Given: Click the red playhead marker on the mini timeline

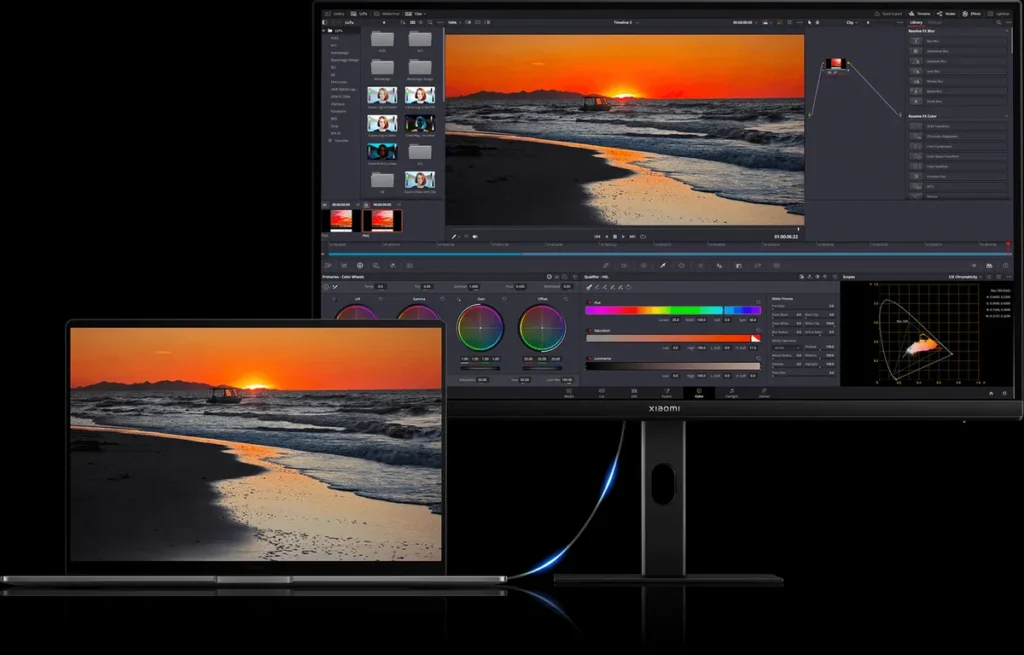Looking at the screenshot, I should click(1008, 246).
